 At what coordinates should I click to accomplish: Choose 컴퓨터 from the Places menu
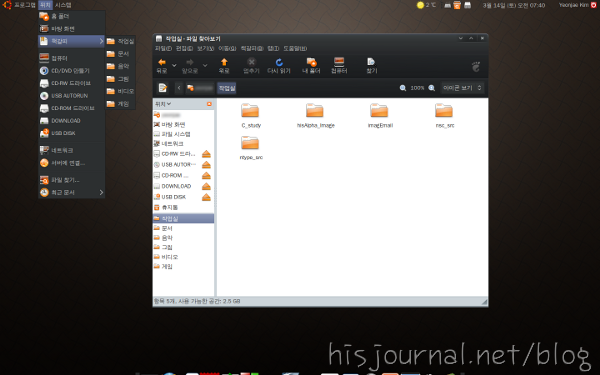(72, 58)
